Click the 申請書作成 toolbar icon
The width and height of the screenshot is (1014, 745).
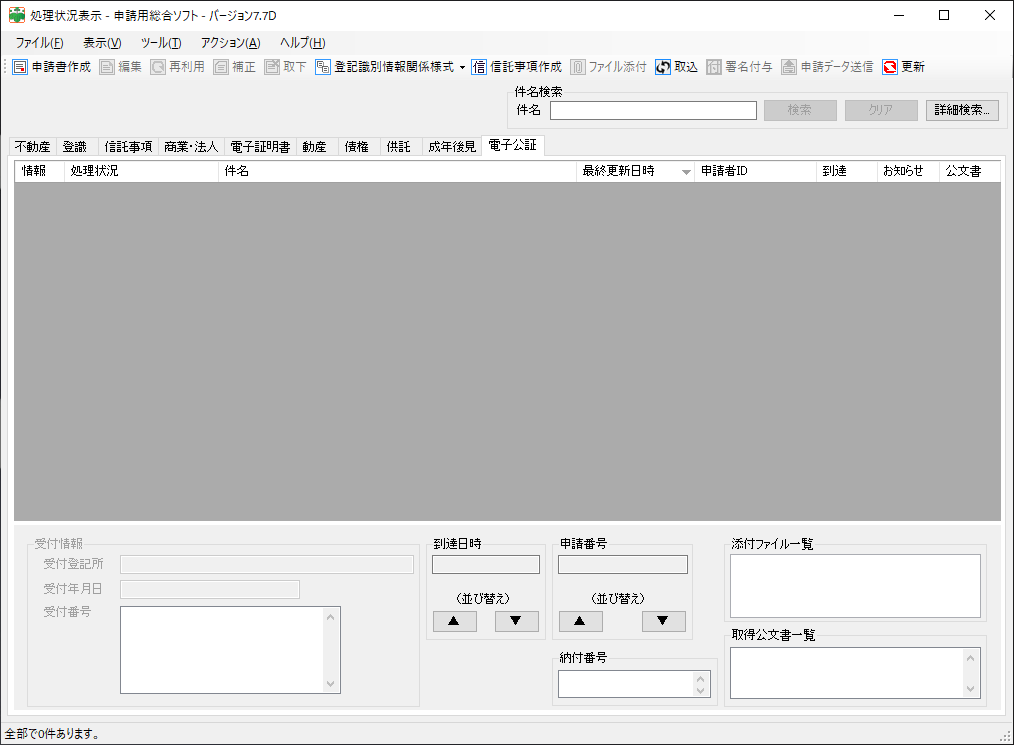click(x=20, y=67)
